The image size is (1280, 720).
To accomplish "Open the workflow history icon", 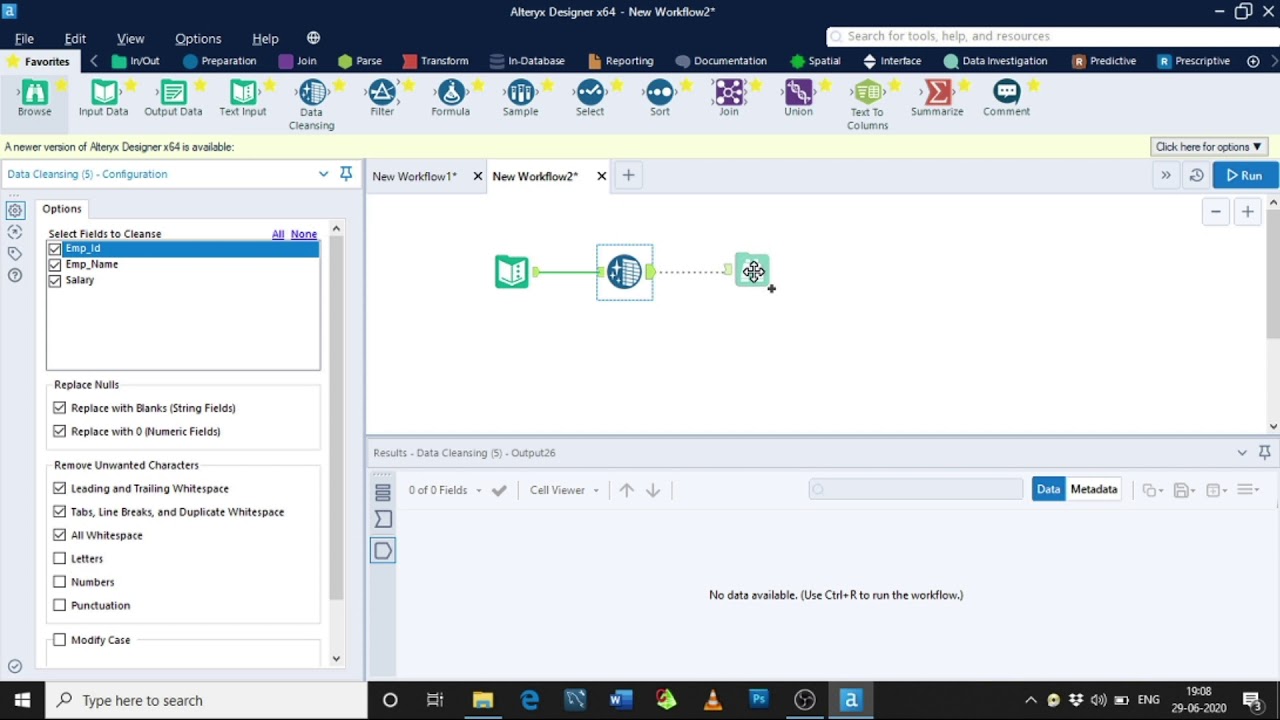I will pyautogui.click(x=1196, y=176).
